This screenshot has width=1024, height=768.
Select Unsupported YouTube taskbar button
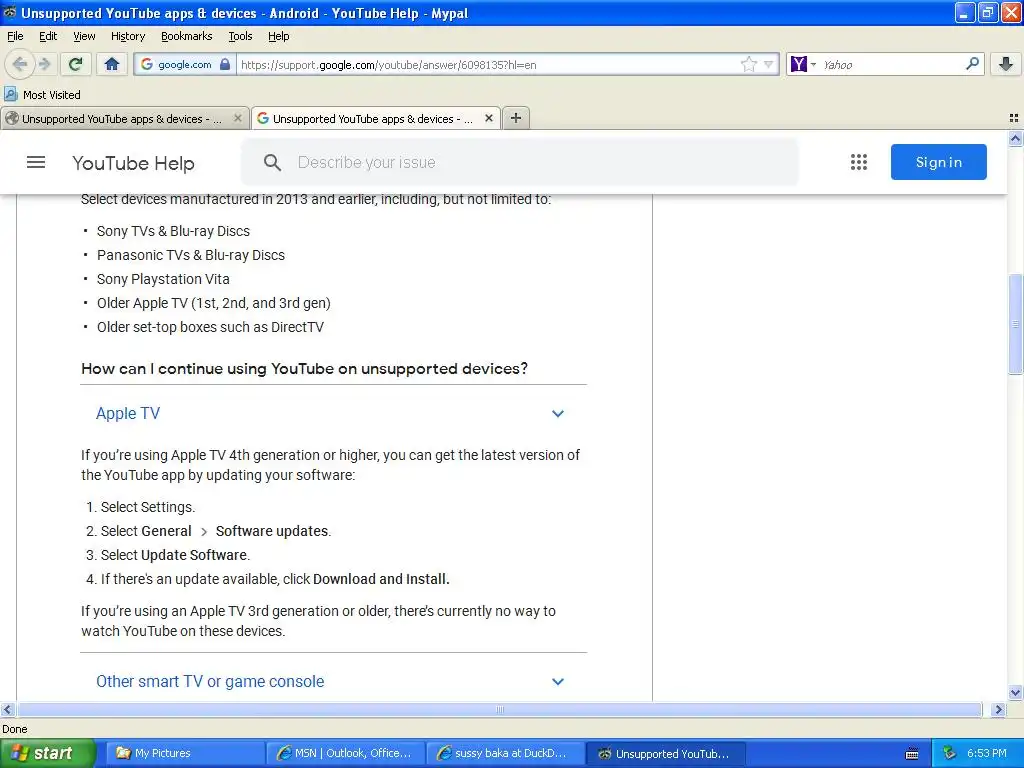(x=665, y=753)
